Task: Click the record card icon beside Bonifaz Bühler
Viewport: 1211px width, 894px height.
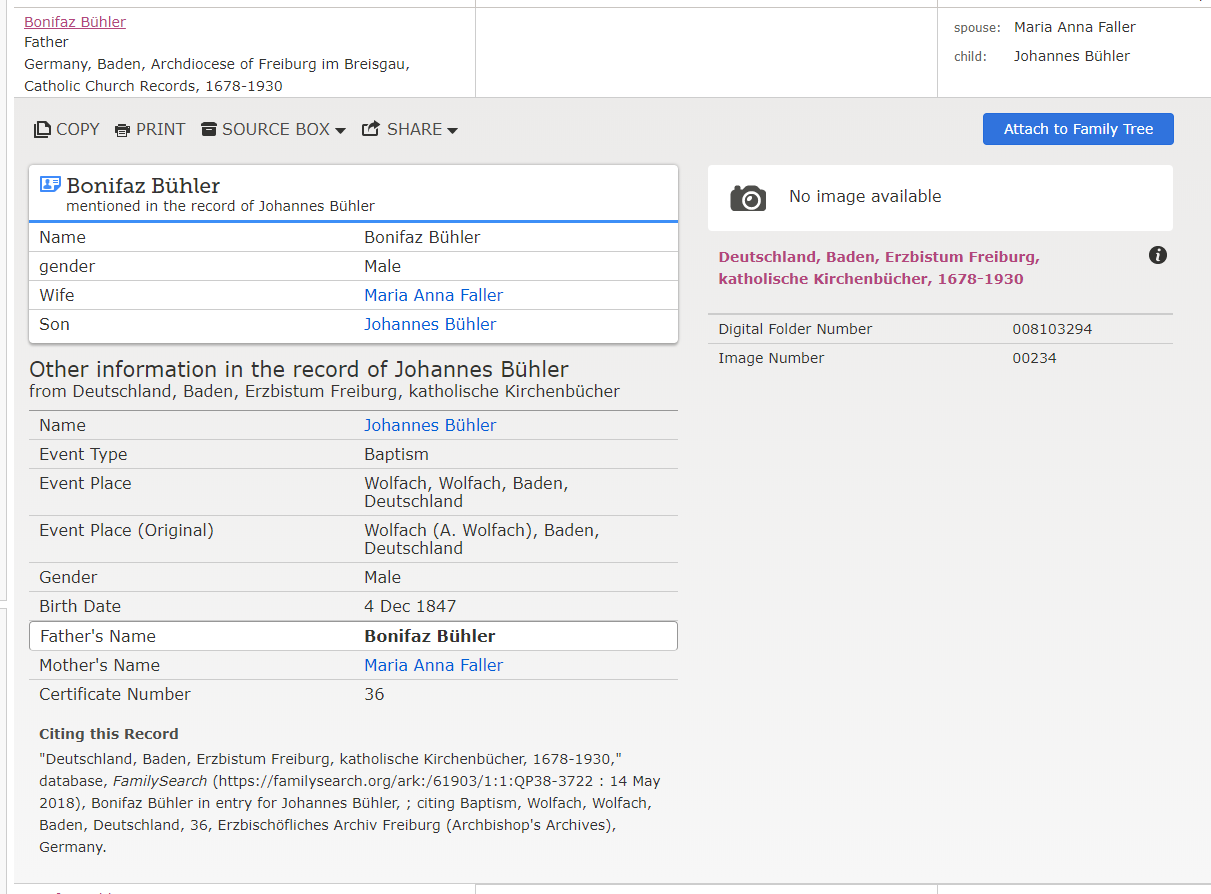Action: 50,184
